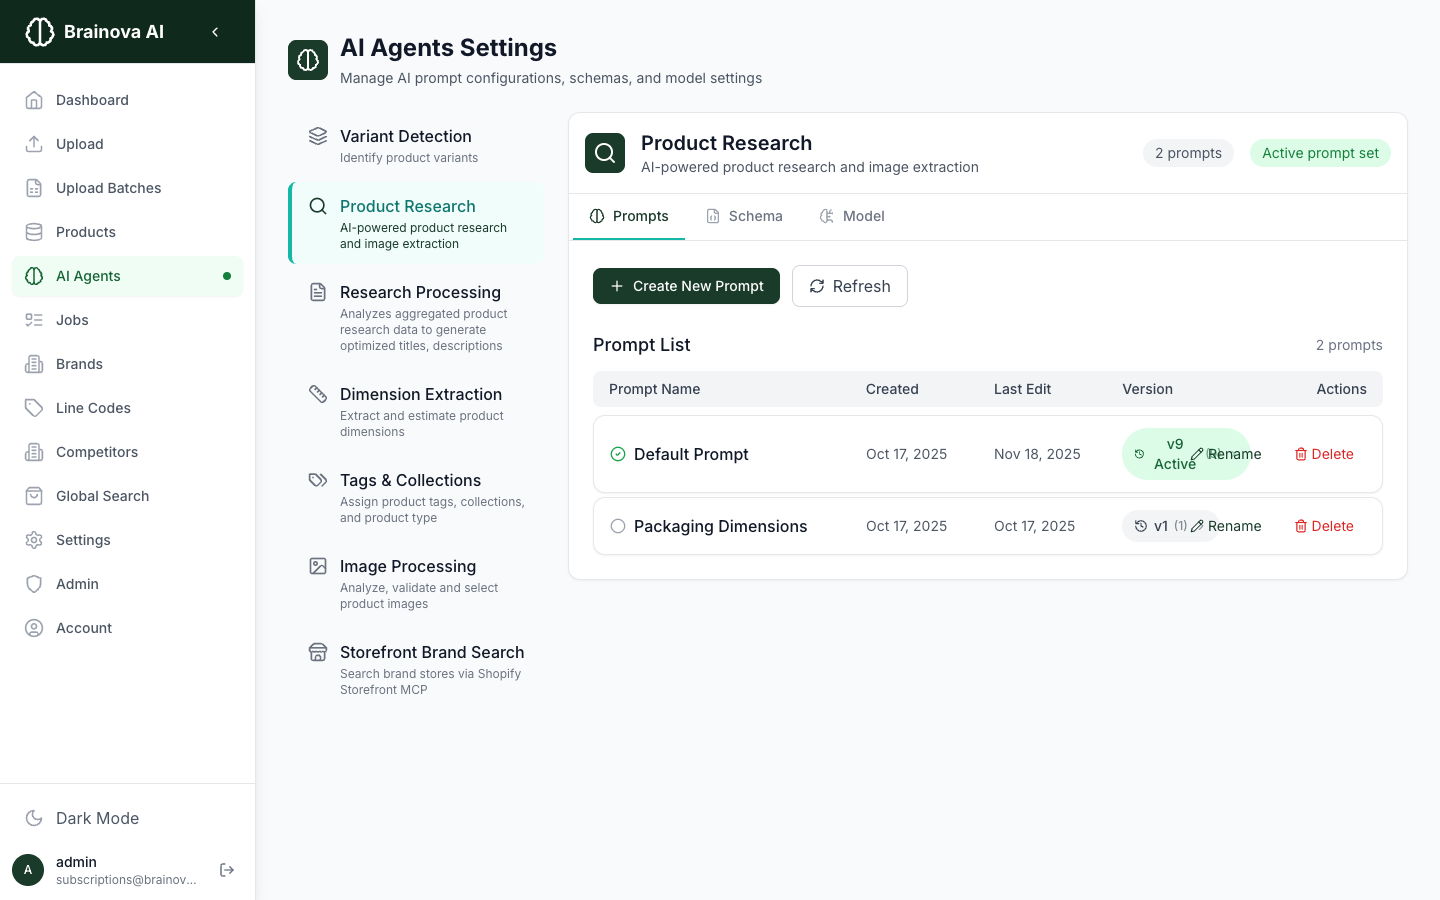
Task: Click the Default Prompt active check circle
Action: pos(618,454)
